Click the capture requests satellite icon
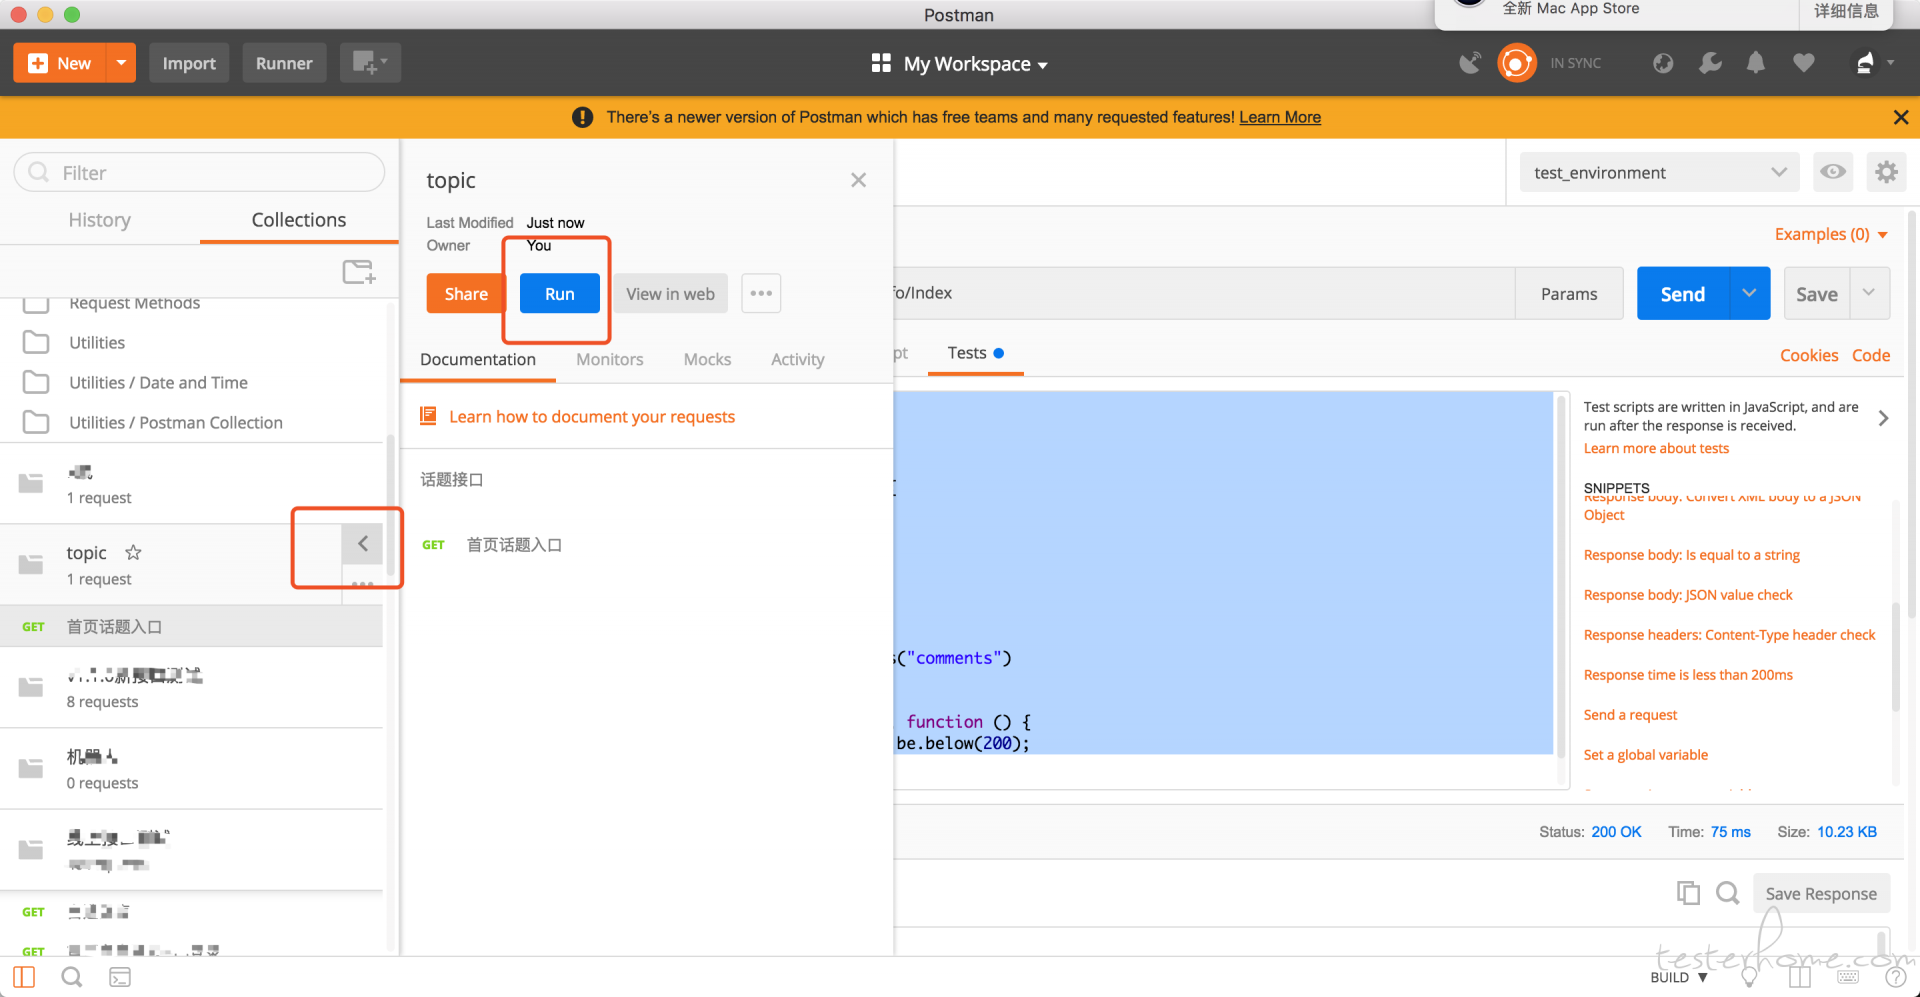The width and height of the screenshot is (1920, 997). click(1469, 63)
